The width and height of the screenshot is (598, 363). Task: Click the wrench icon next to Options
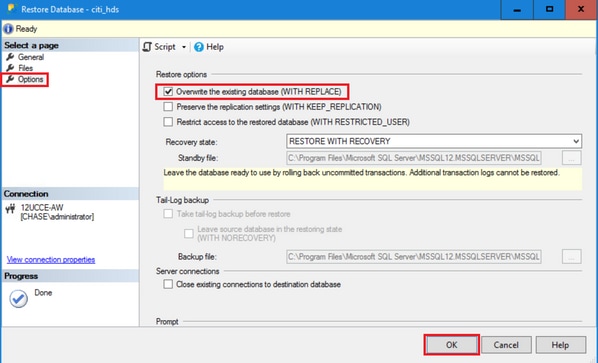[10, 79]
